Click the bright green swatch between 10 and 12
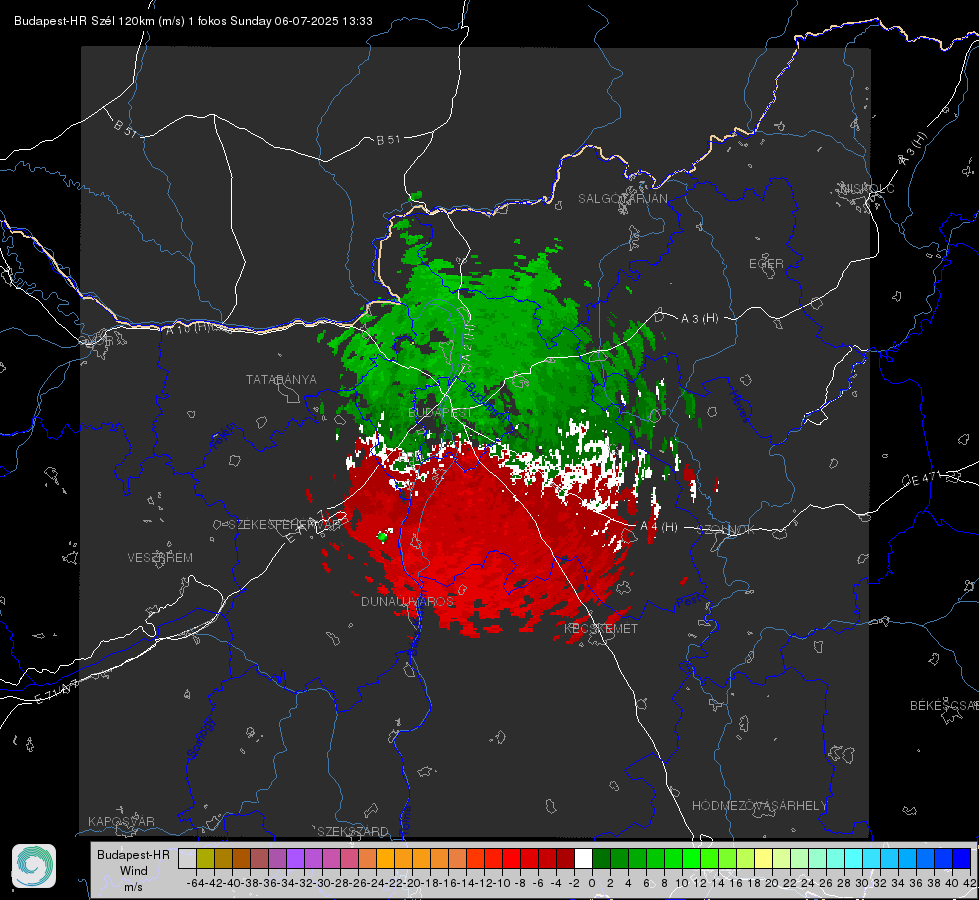This screenshot has height=900, width=979. pyautogui.click(x=691, y=858)
